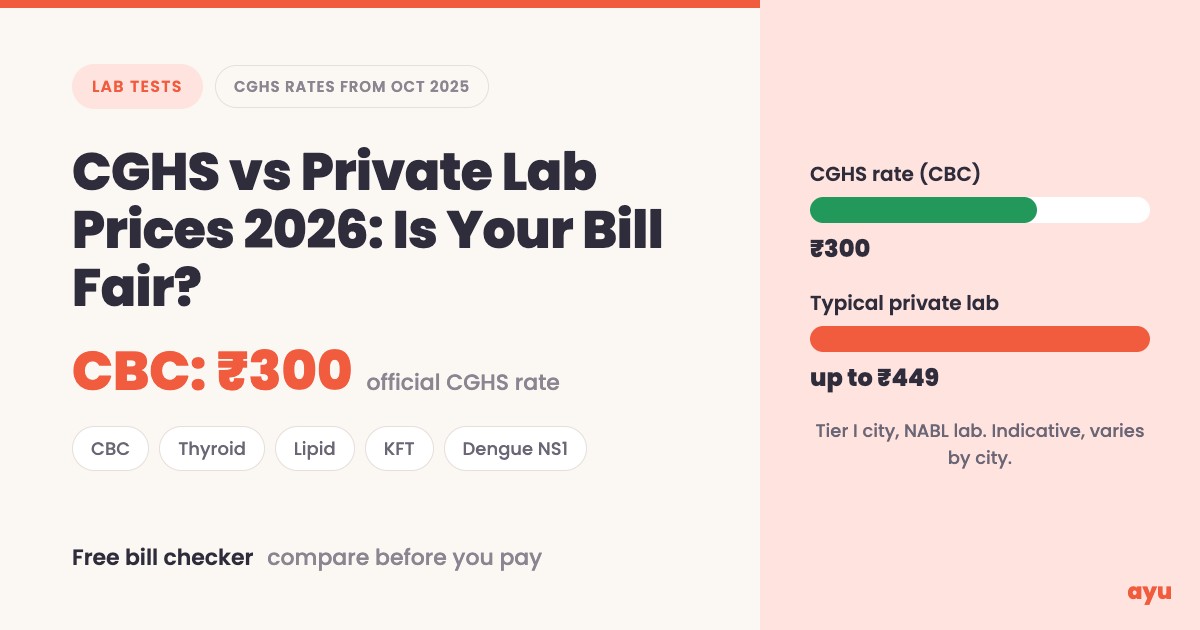Click the orange private lab bar
1200x630 pixels.
(x=980, y=339)
